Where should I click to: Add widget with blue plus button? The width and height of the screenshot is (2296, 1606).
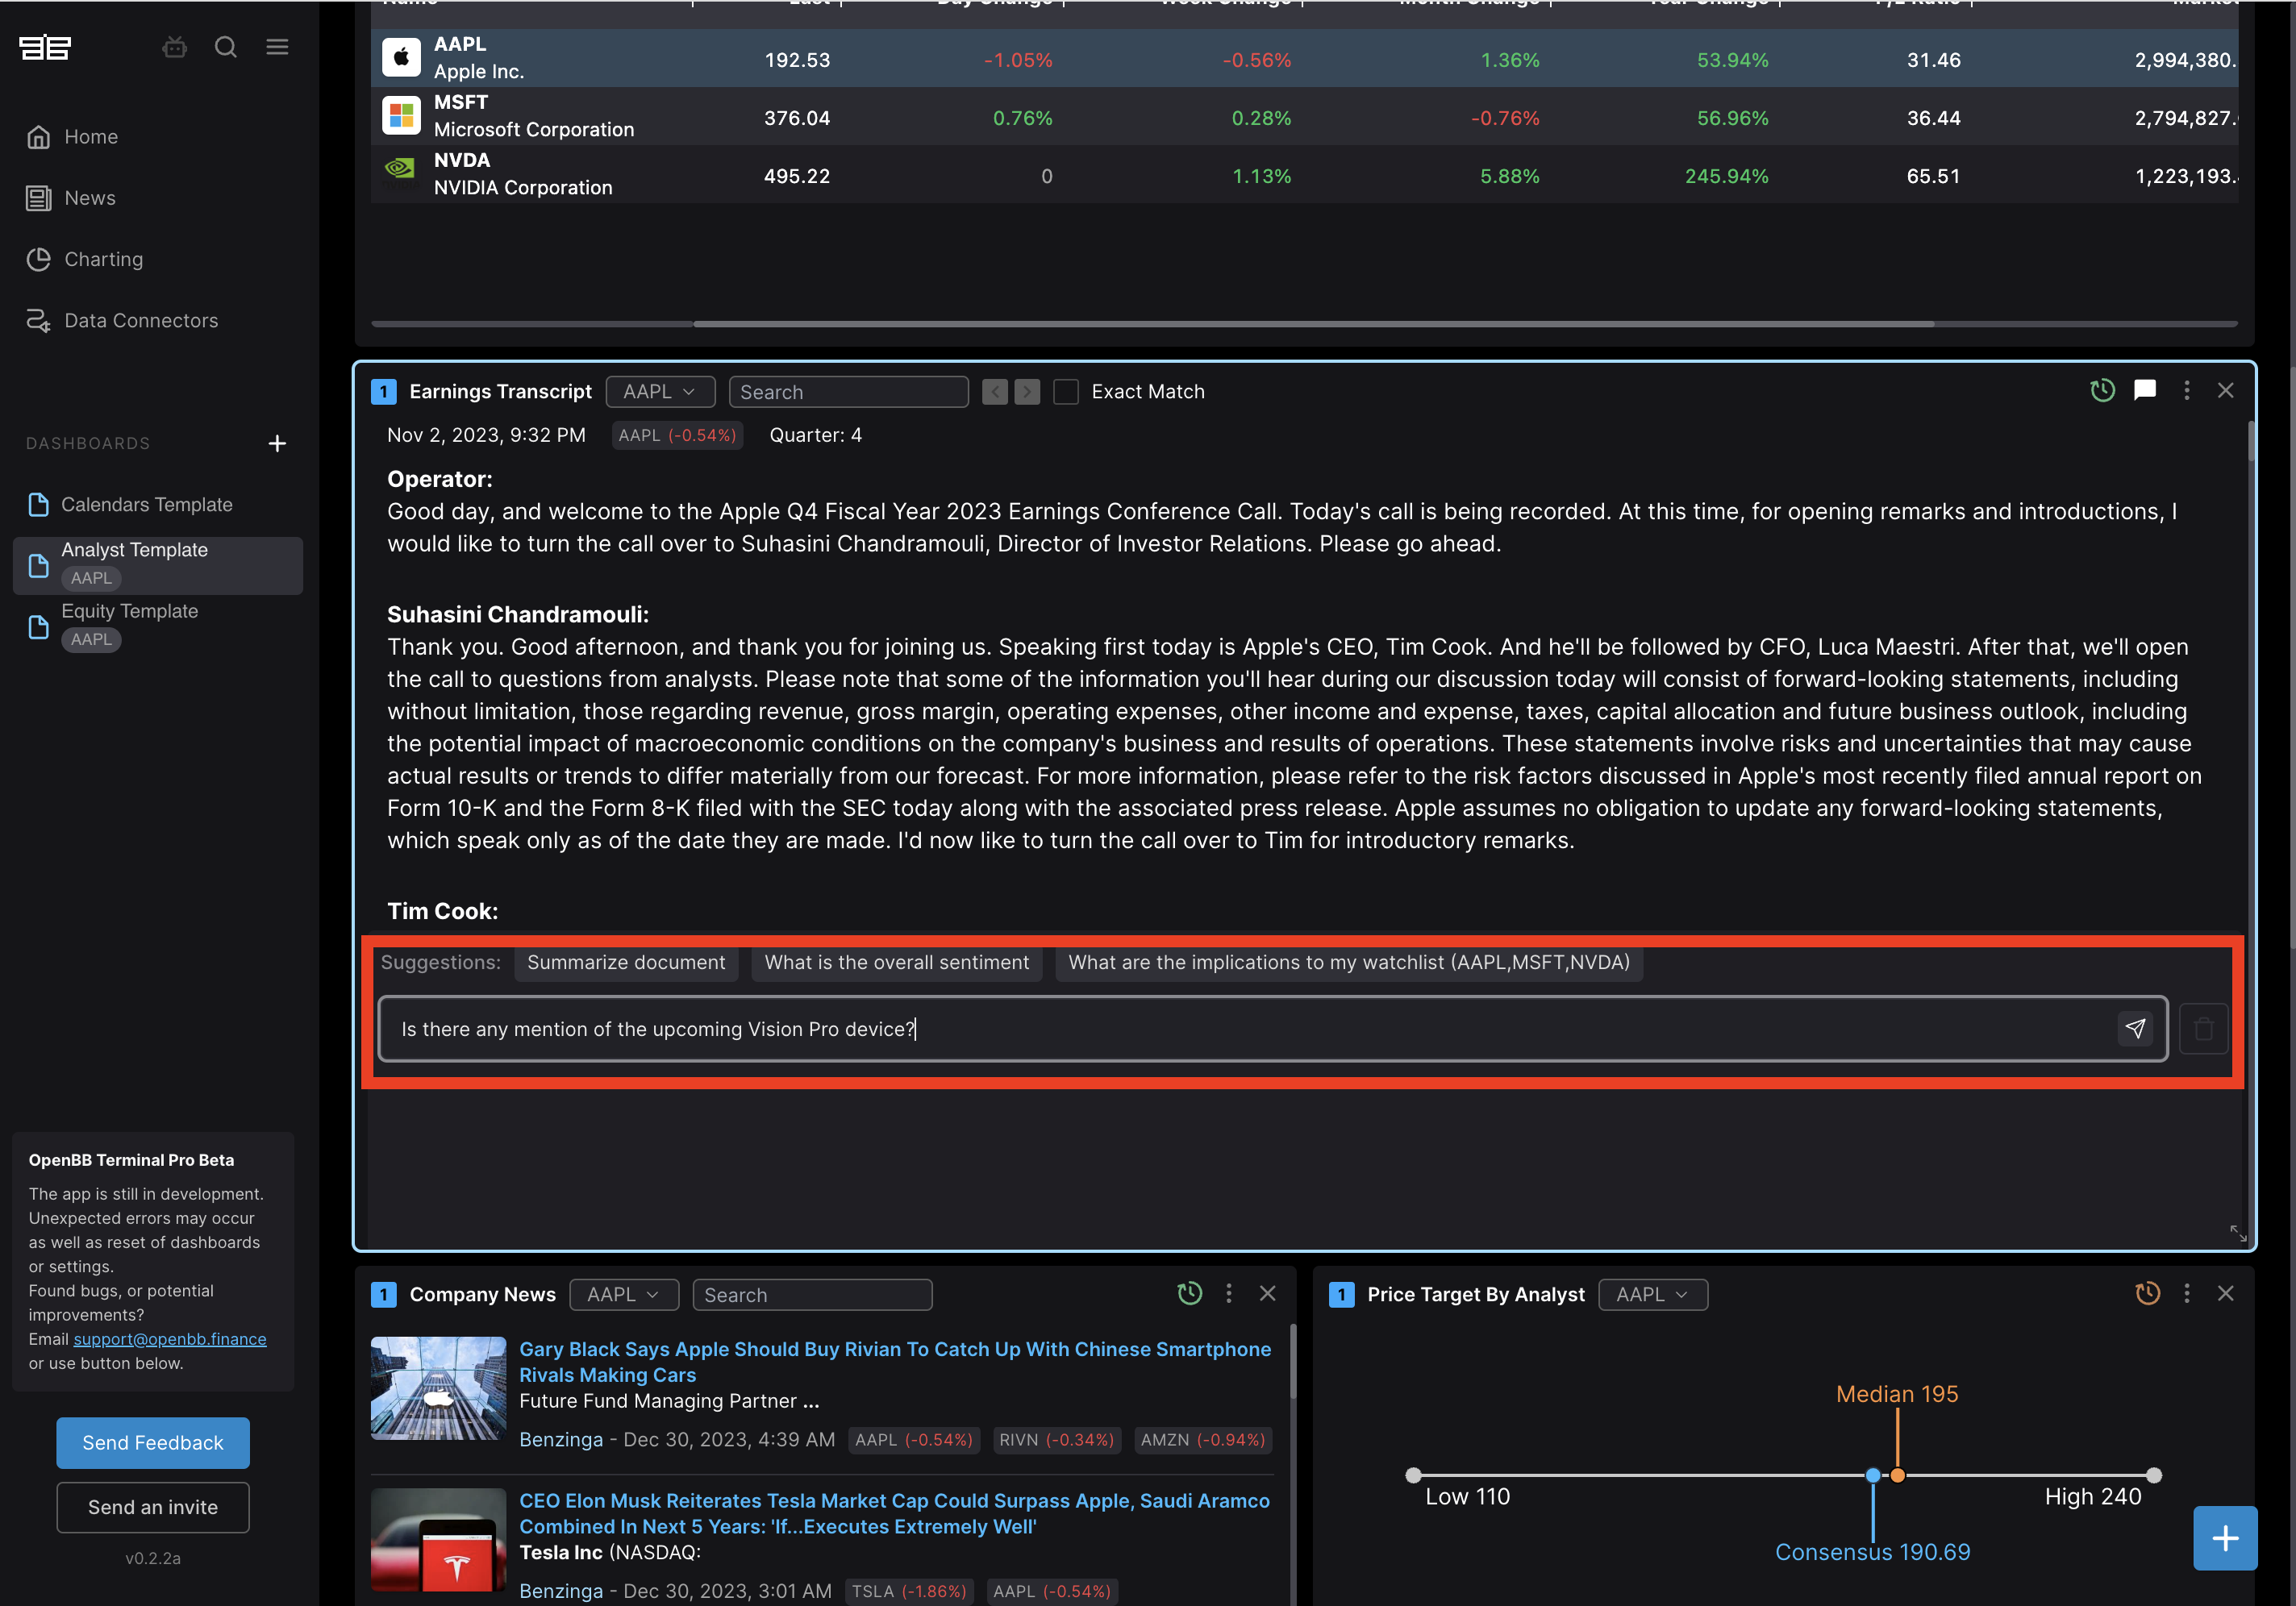(x=2224, y=1538)
